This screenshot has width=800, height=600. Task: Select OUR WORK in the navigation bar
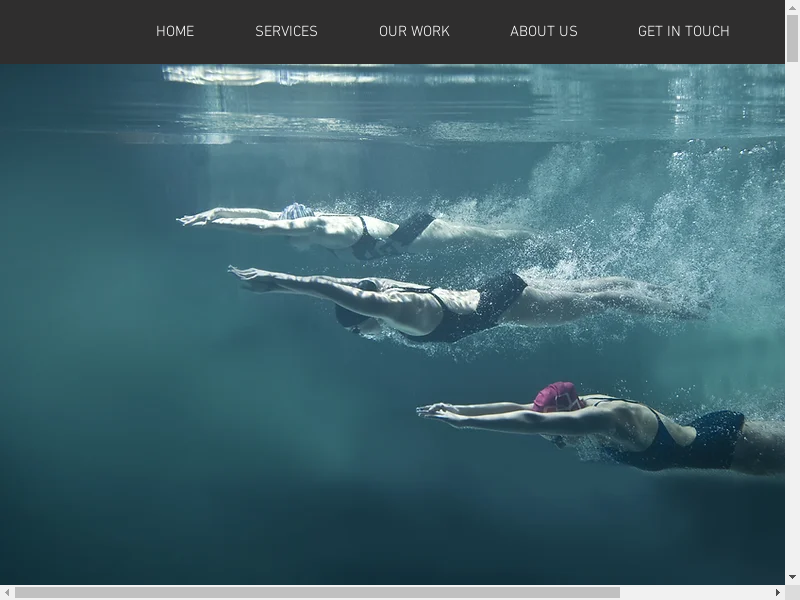pyautogui.click(x=414, y=32)
